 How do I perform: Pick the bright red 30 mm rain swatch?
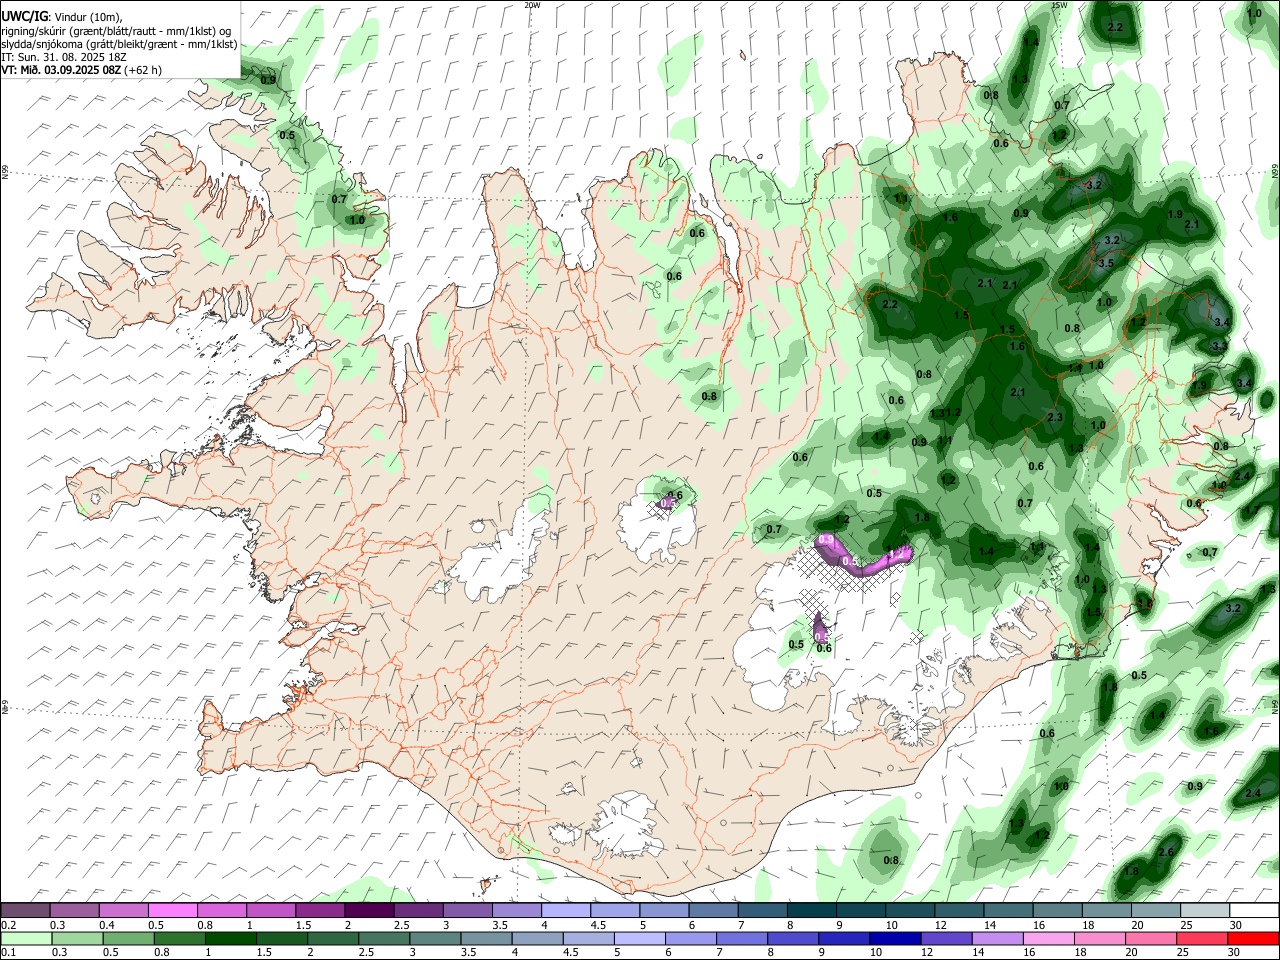click(x=1253, y=938)
